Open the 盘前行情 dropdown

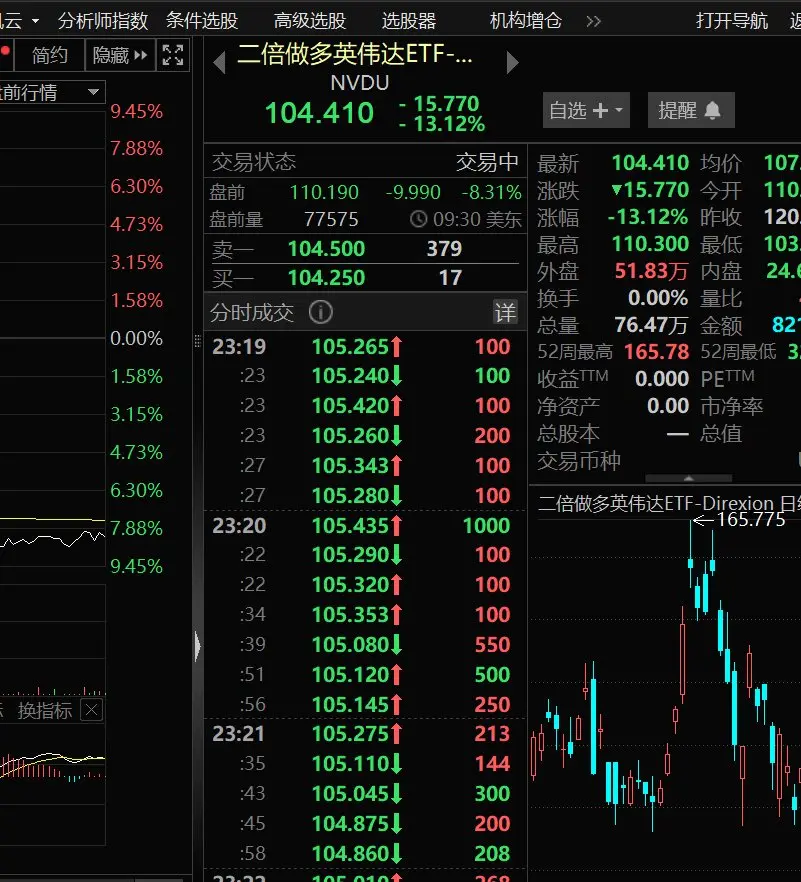[52, 92]
